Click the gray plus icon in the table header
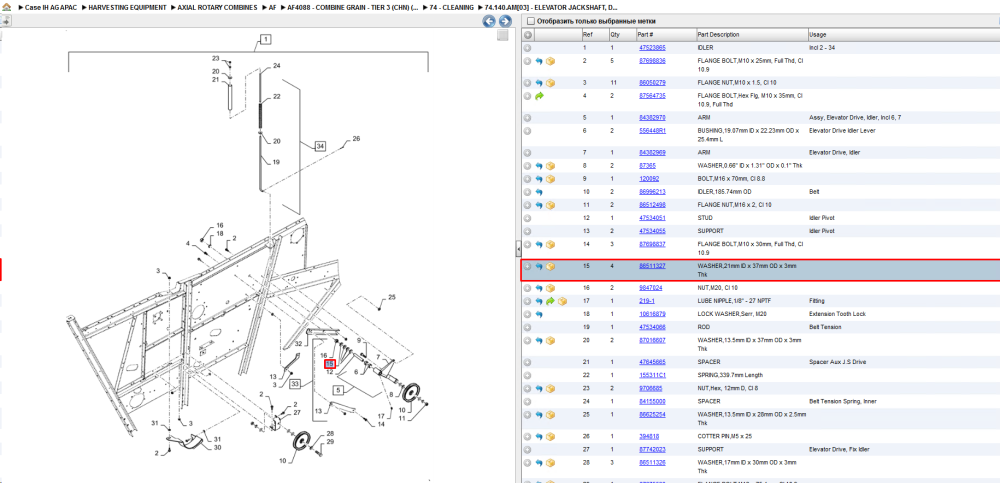Viewport: 1000px width, 483px height. 528,34
